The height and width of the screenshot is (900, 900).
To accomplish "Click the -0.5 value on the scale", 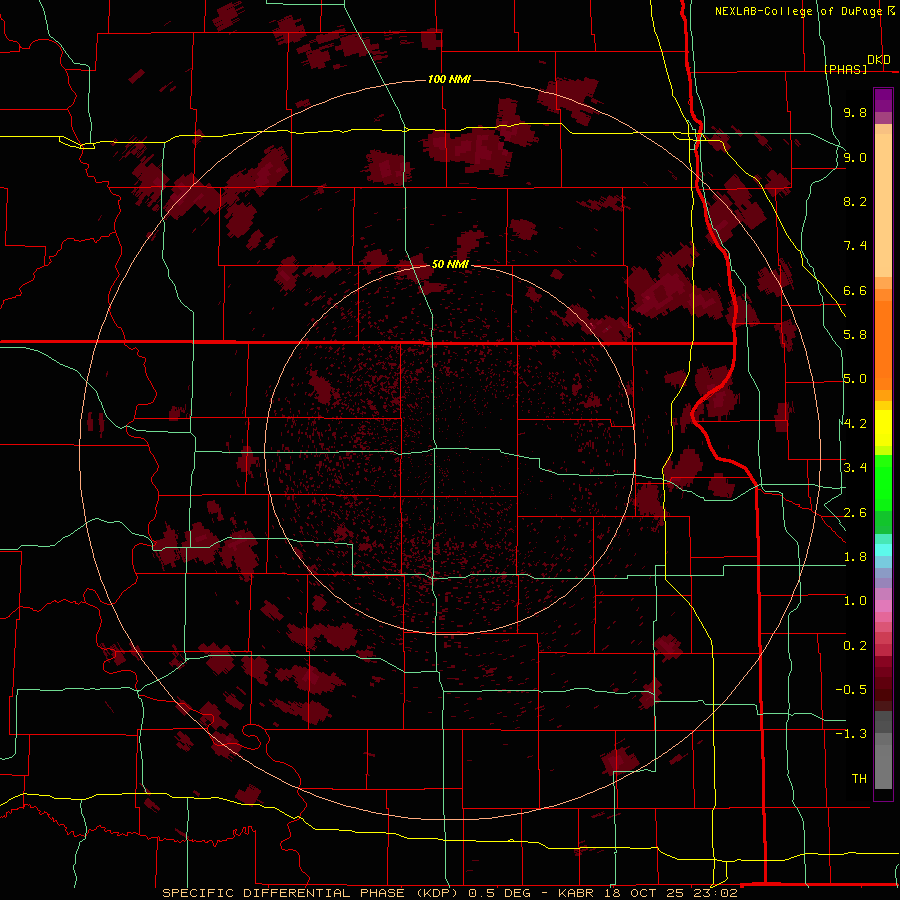I will [x=851, y=690].
